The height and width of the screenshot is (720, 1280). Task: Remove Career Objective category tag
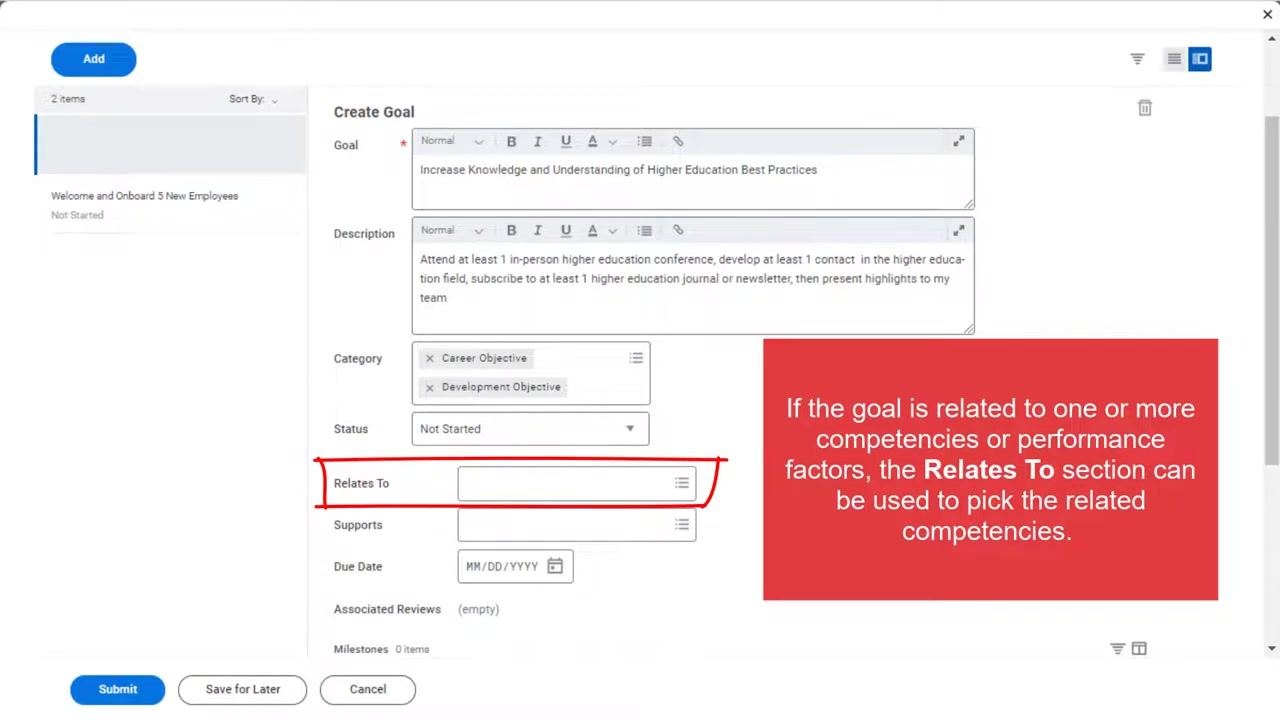(x=430, y=358)
